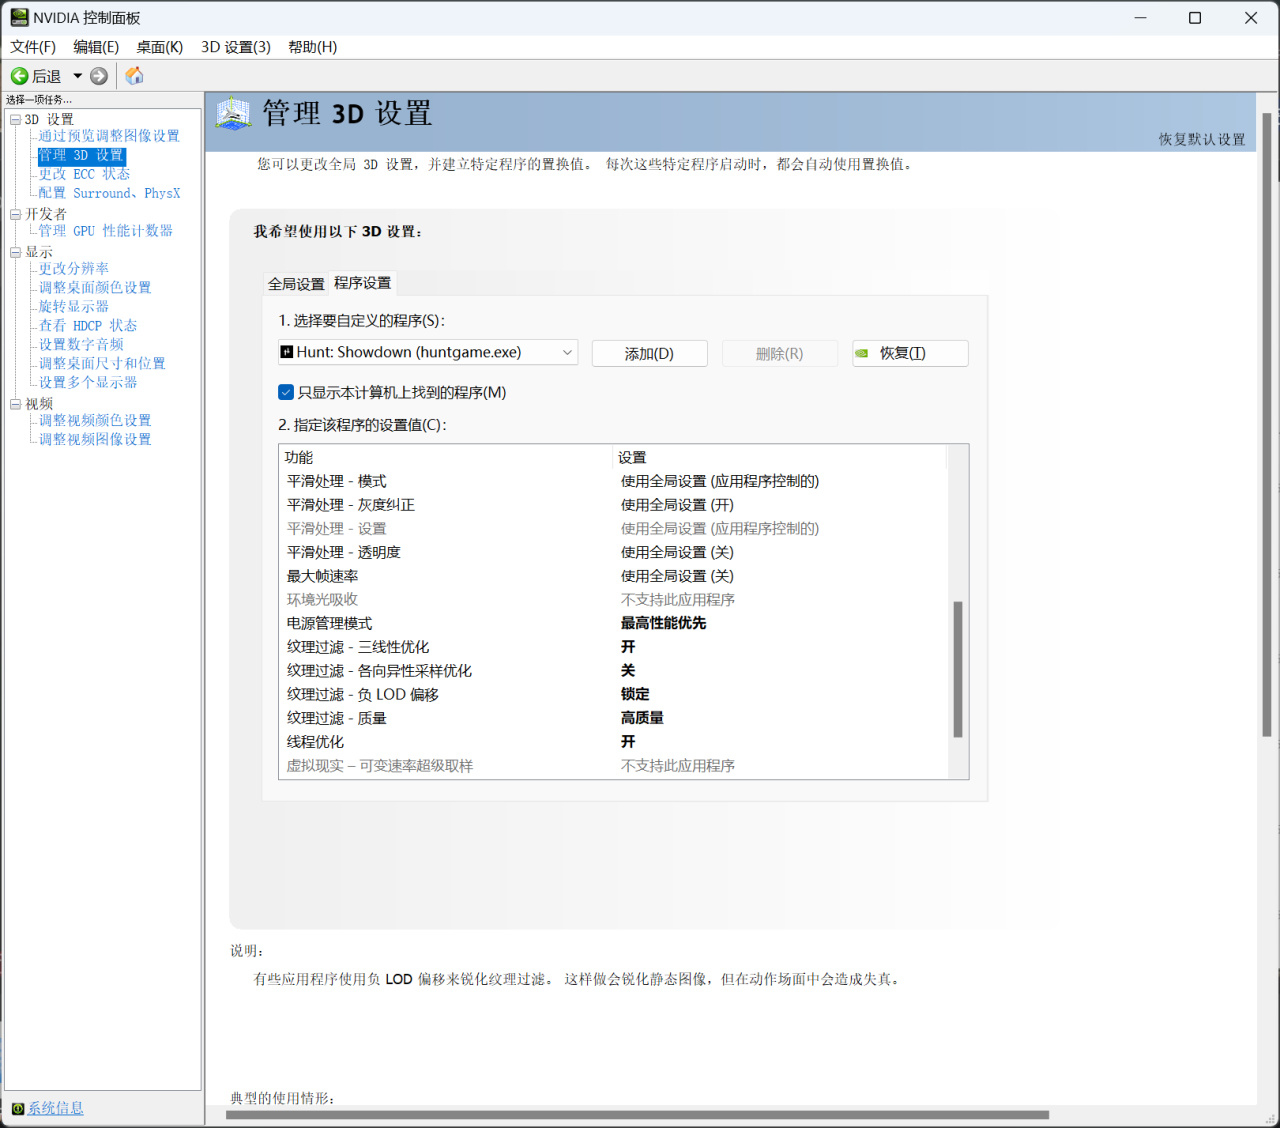Collapse the 显示 tree node

pyautogui.click(x=15, y=252)
